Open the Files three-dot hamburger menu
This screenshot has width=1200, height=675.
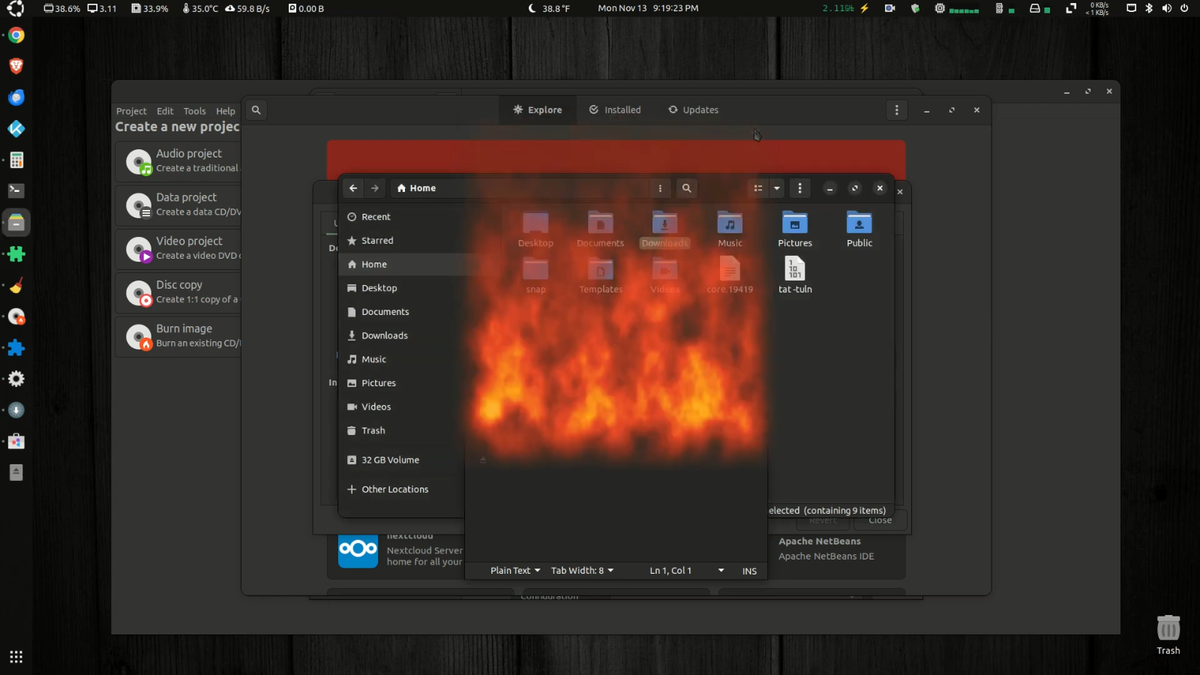[799, 188]
